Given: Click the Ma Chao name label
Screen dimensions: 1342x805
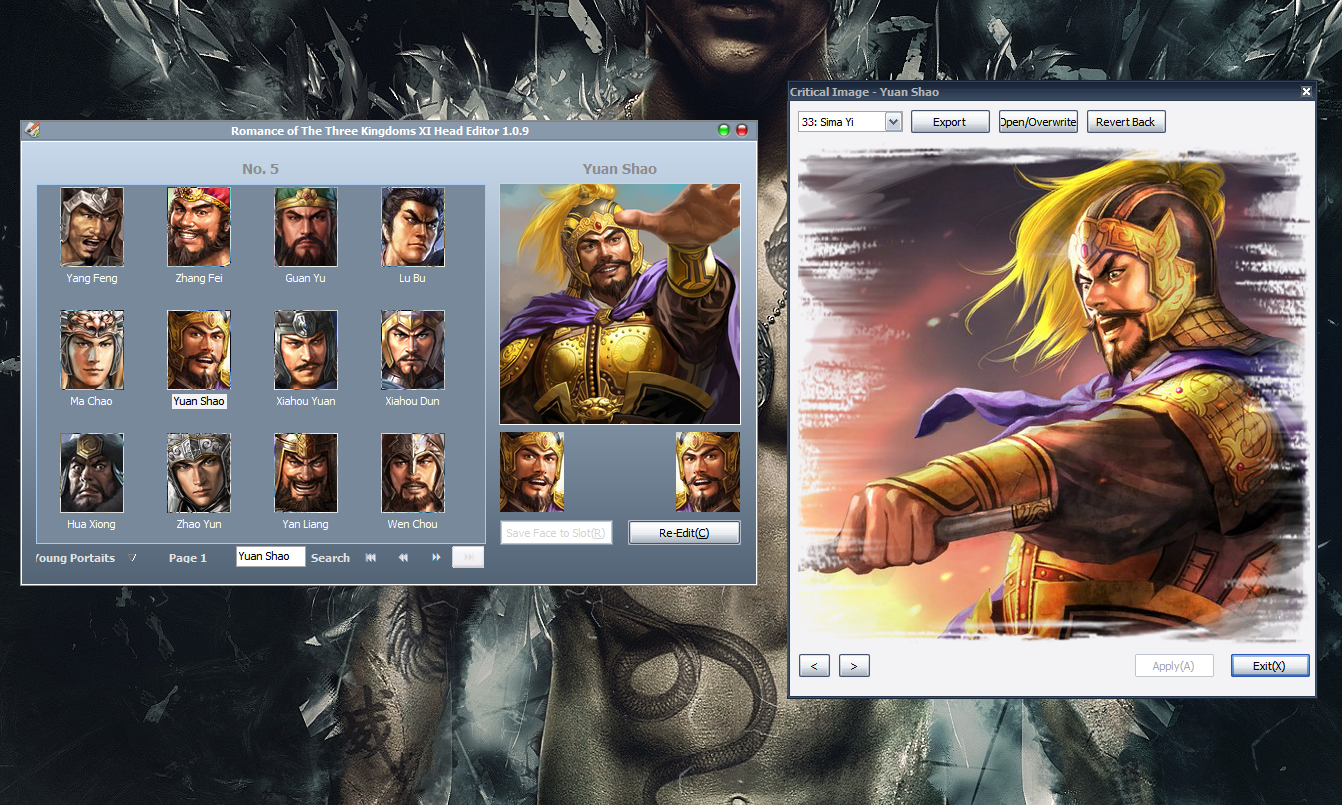Looking at the screenshot, I should pyautogui.click(x=91, y=401).
